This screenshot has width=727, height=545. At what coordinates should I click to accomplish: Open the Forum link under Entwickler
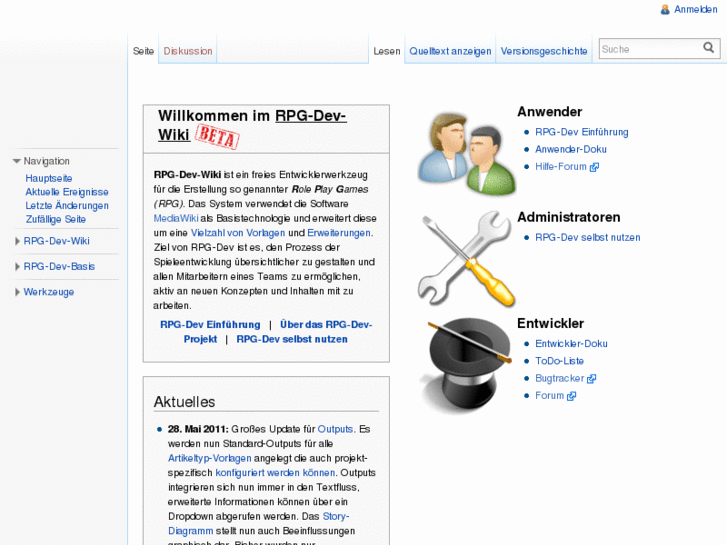pyautogui.click(x=549, y=396)
